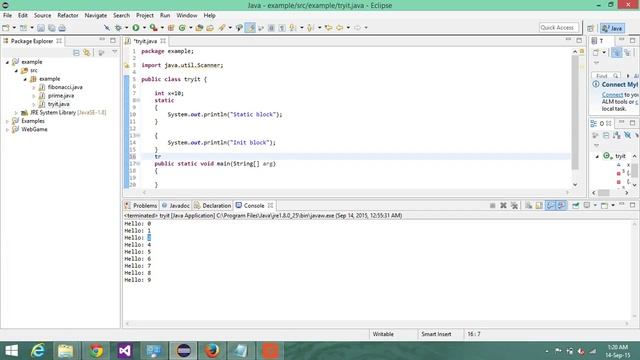Collapse the src folder node
640x360 pixels.
click(x=16, y=71)
